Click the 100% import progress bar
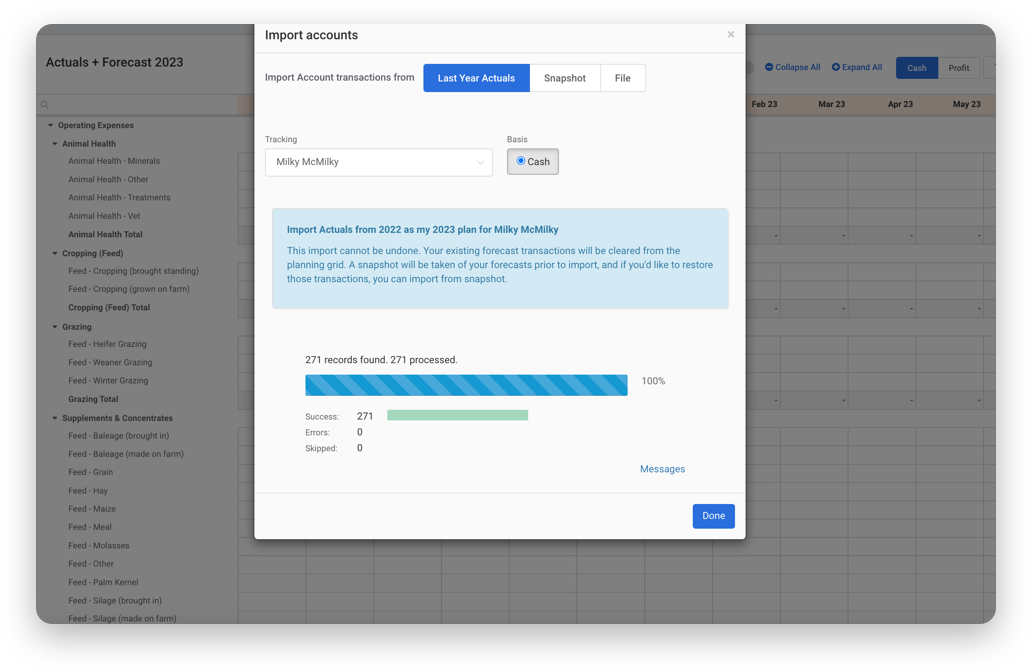Viewport: 1032px width, 672px height. (x=466, y=384)
